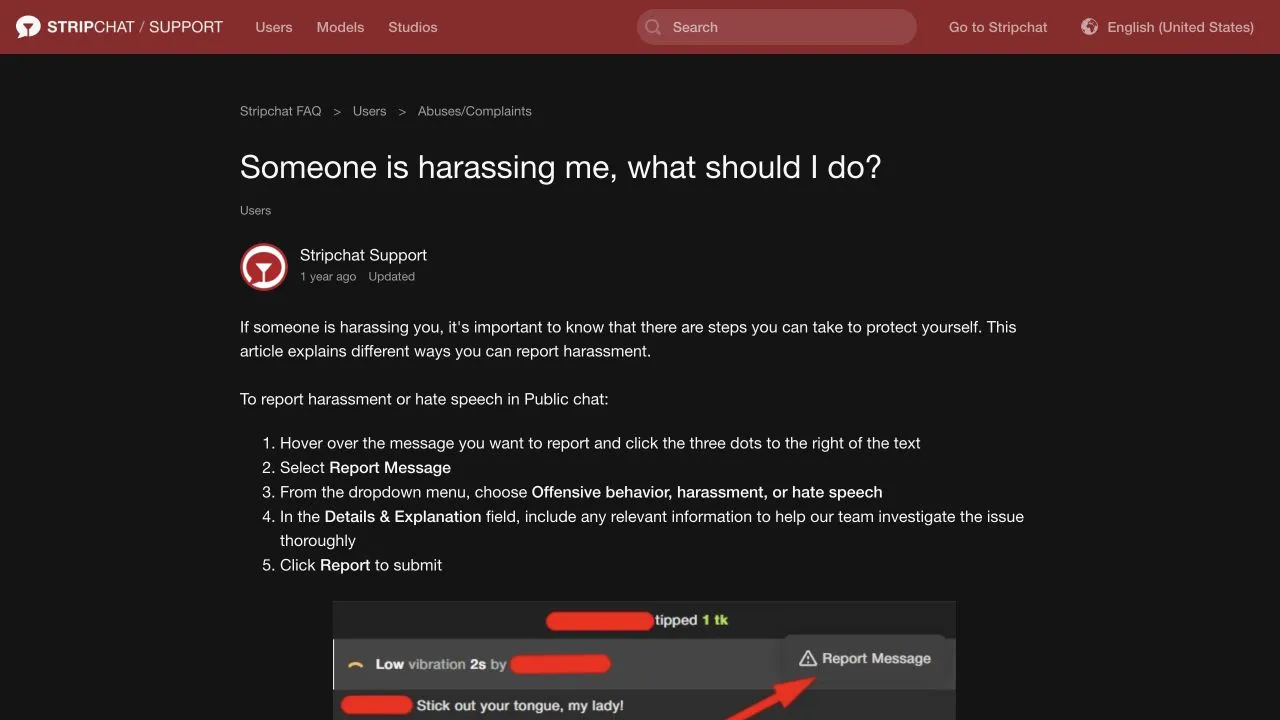The height and width of the screenshot is (720, 1280).
Task: Click the "Updated" label under the author
Action: (x=391, y=277)
